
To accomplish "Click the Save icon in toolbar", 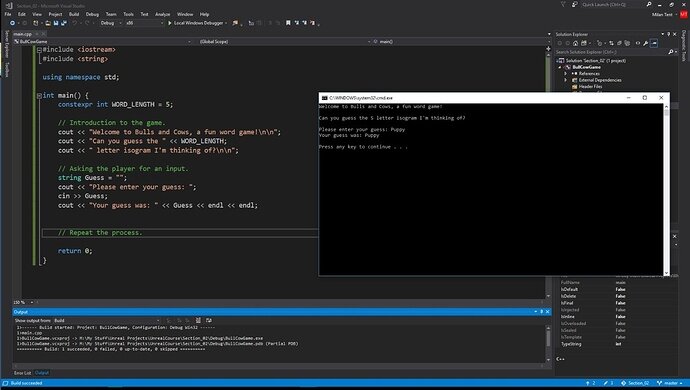I will click(x=56, y=23).
